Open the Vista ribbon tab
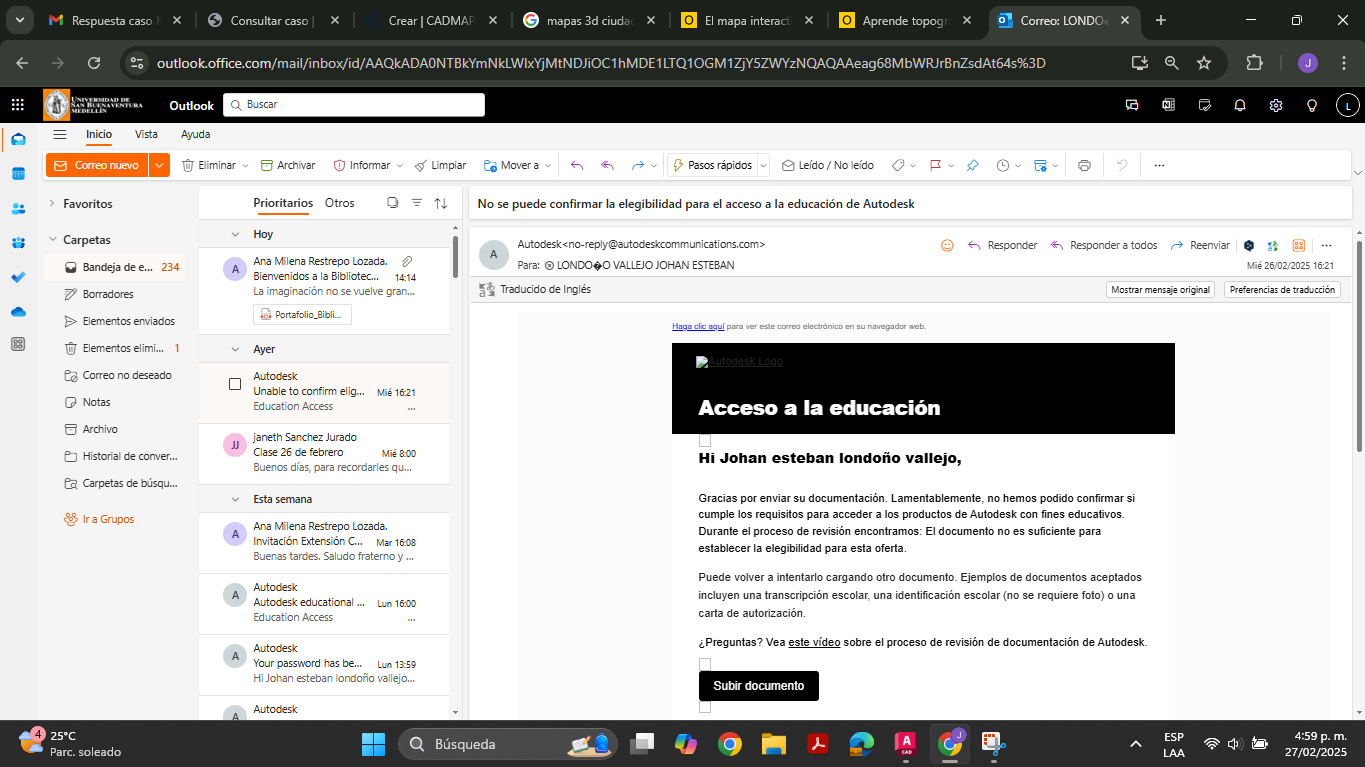The height and width of the screenshot is (767, 1365). coord(146,134)
